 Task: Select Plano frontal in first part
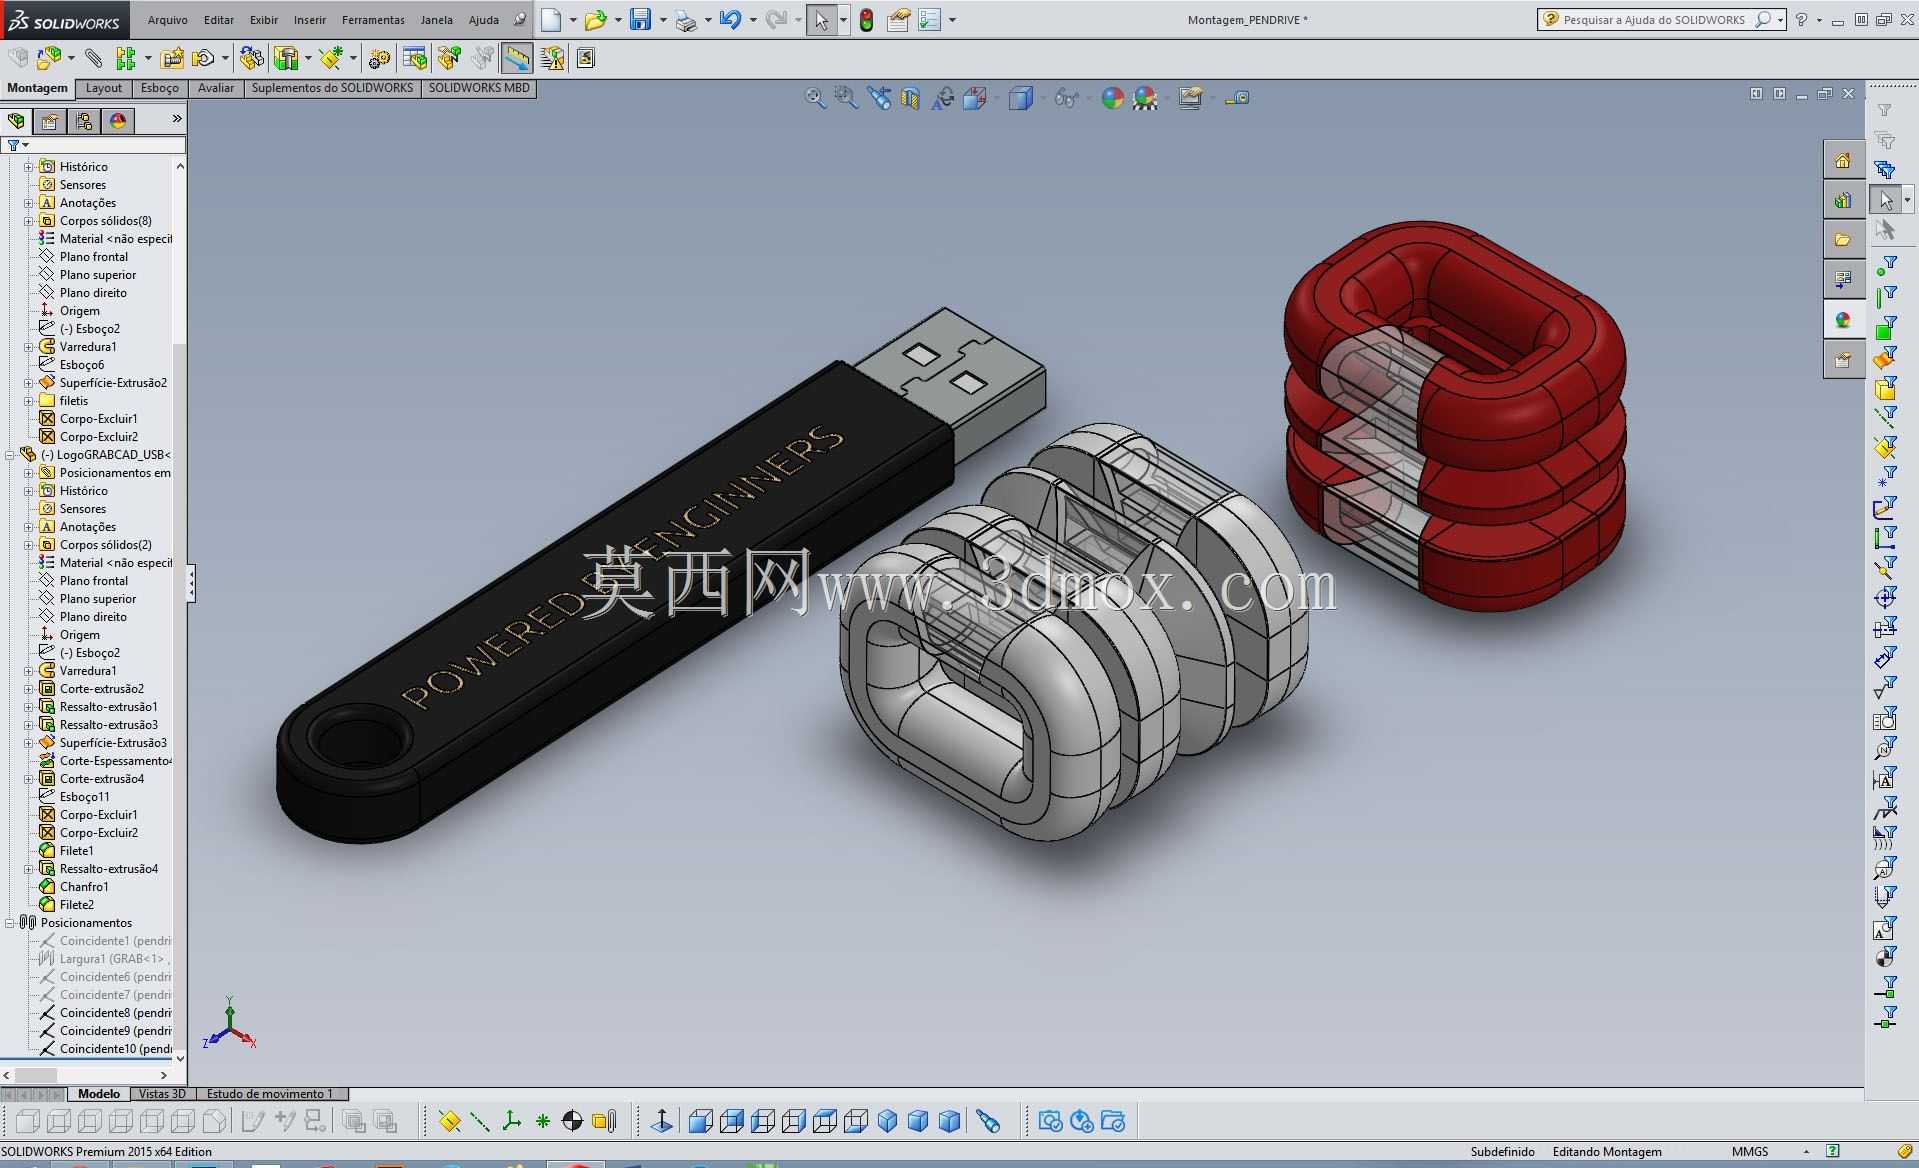point(93,257)
